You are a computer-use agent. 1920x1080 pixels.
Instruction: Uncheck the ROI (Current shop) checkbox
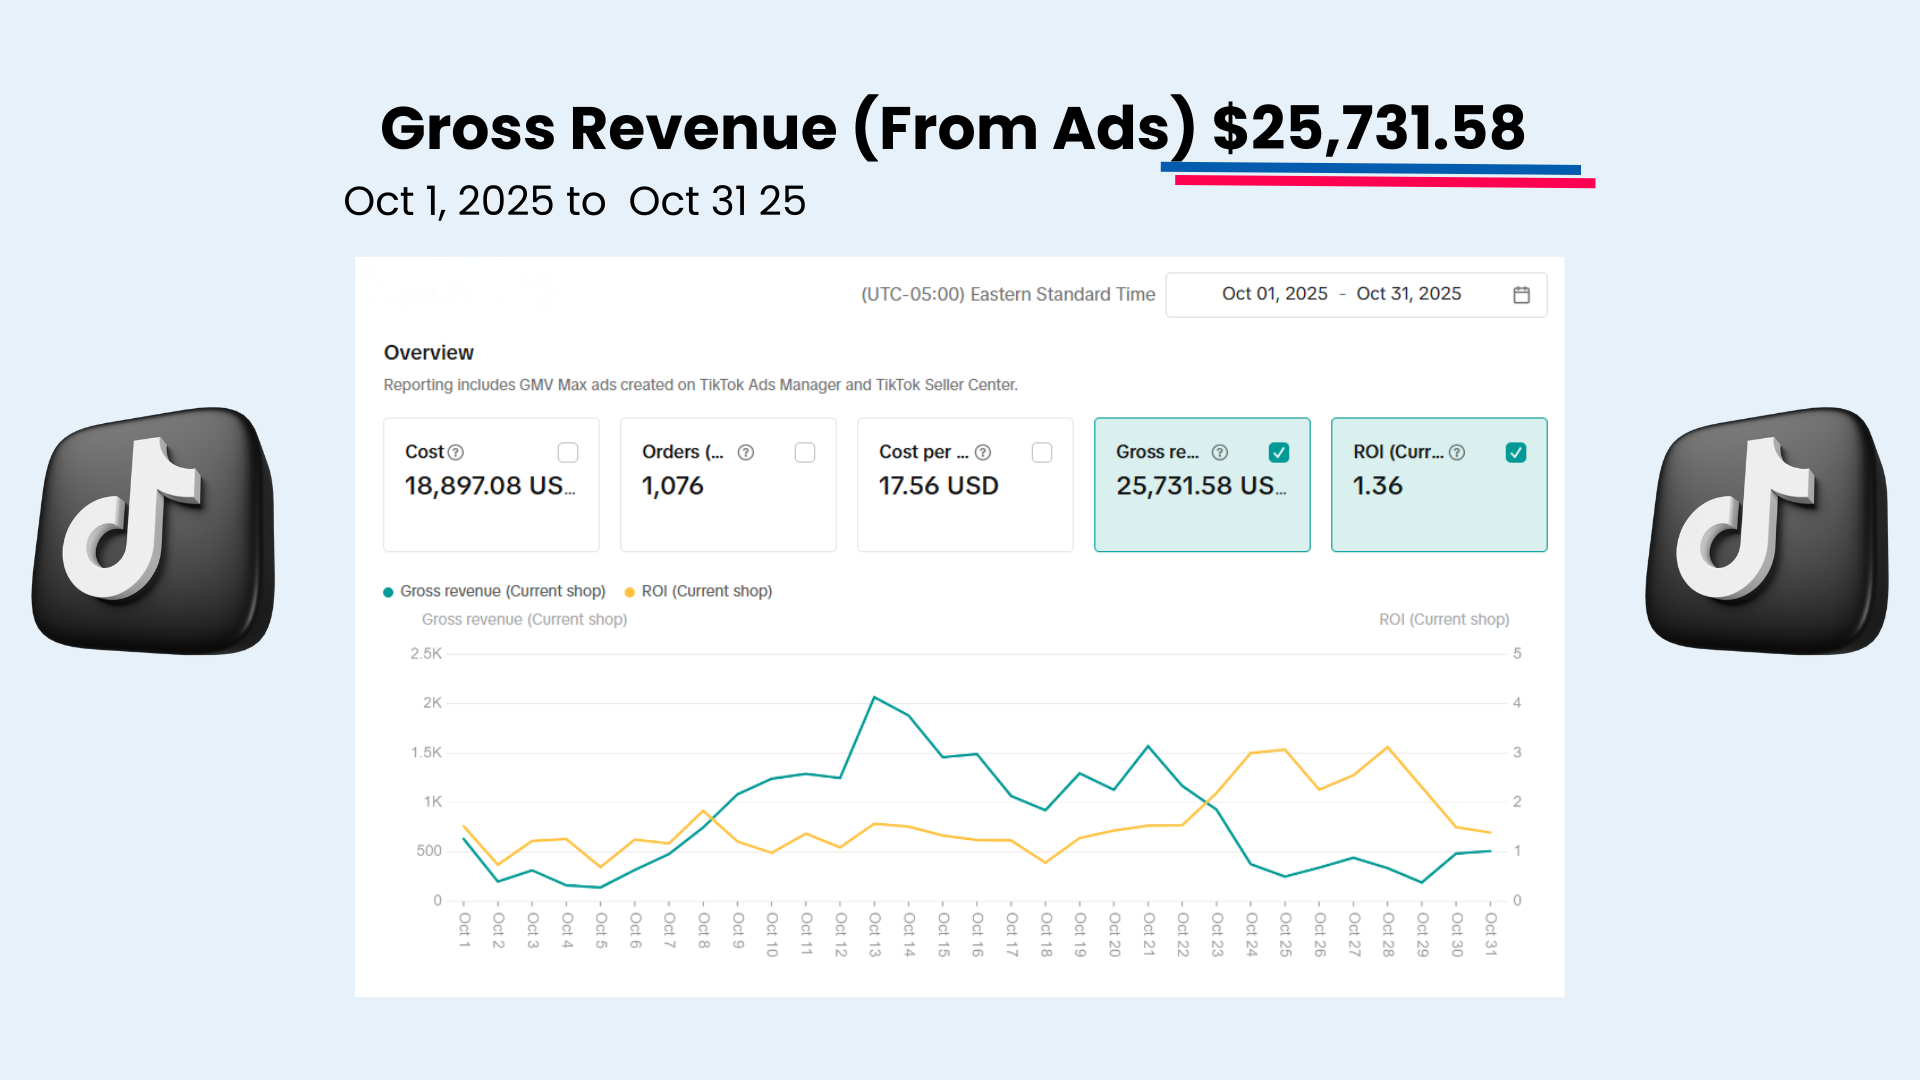[x=1516, y=452]
